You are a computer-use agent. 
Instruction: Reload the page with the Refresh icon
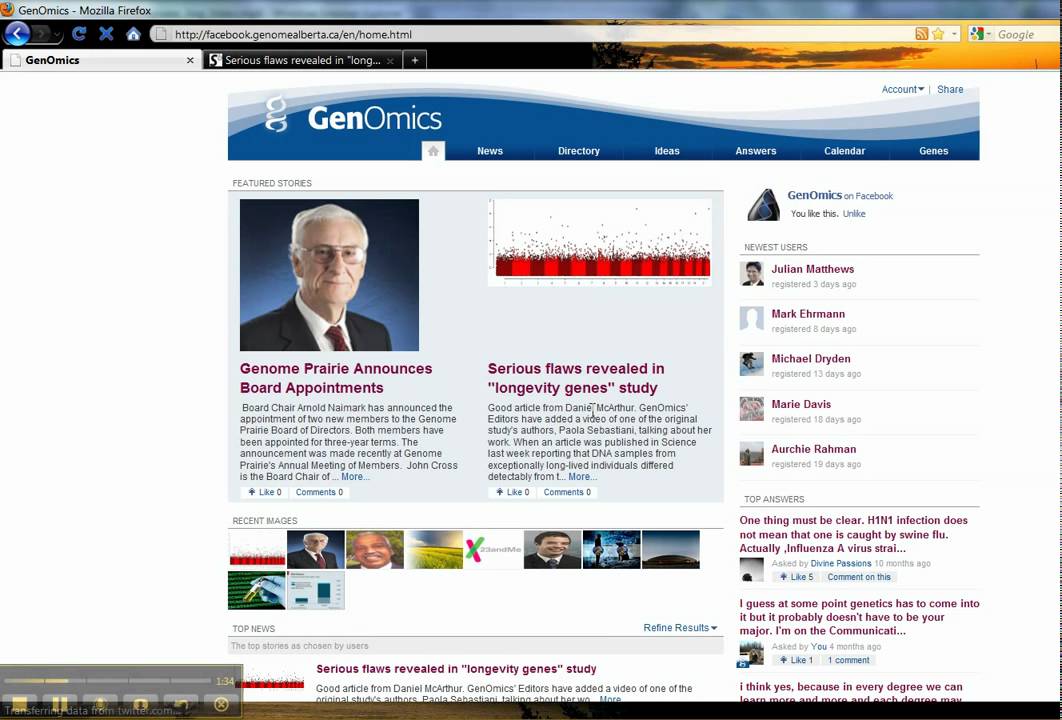[79, 34]
